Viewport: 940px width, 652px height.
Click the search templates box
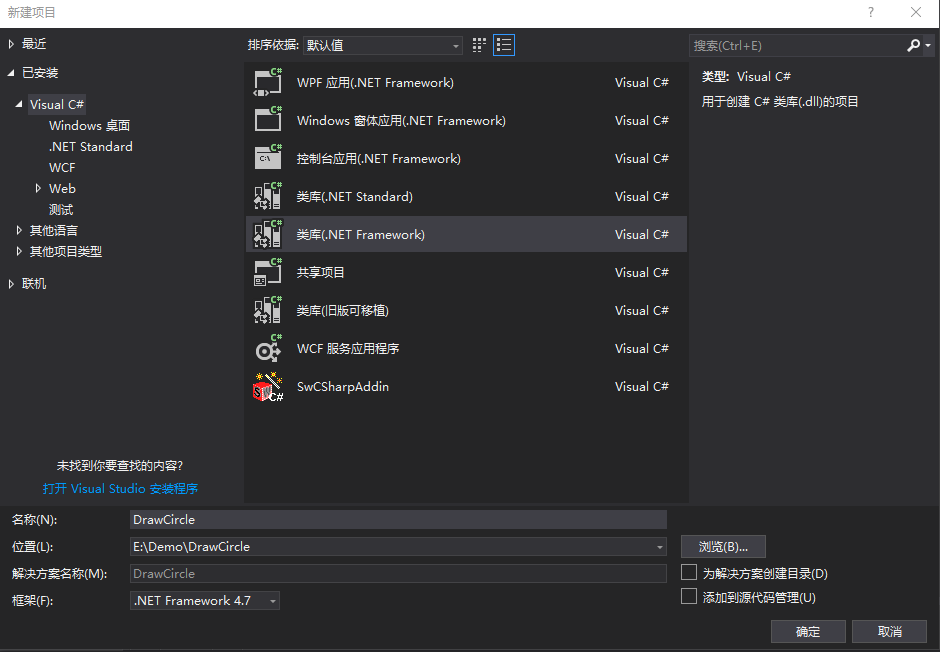pyautogui.click(x=797, y=46)
